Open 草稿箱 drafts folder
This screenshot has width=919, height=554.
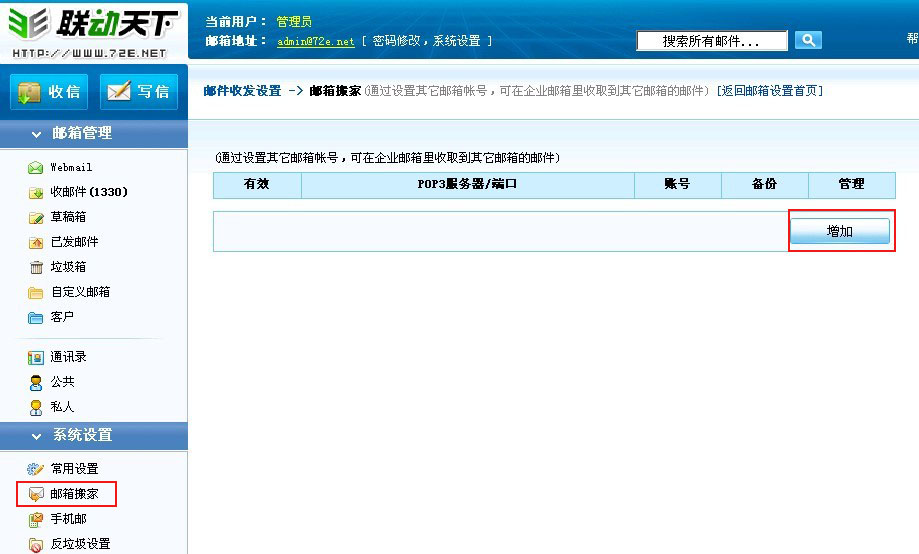click(68, 217)
